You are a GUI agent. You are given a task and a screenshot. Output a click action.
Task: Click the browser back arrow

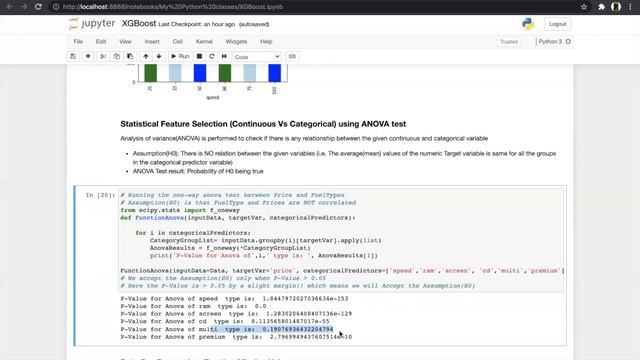(9, 7)
